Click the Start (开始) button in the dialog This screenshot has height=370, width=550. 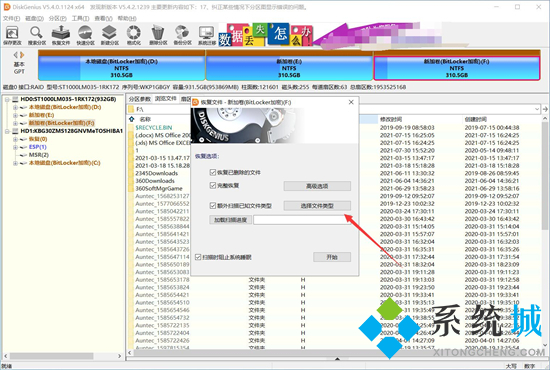tap(332, 257)
